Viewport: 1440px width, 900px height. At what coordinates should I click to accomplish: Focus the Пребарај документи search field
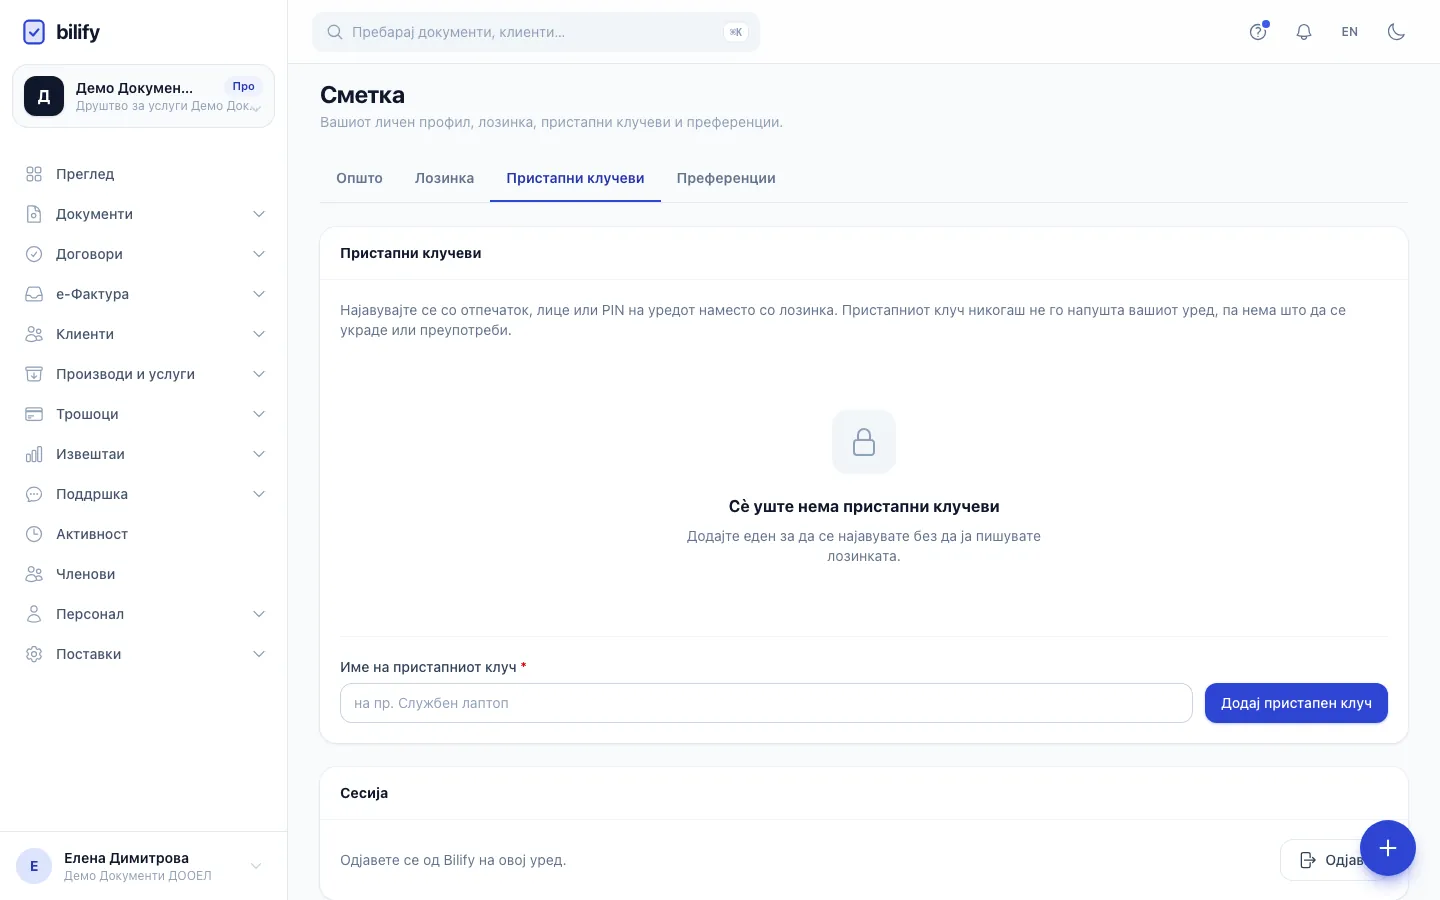[536, 32]
